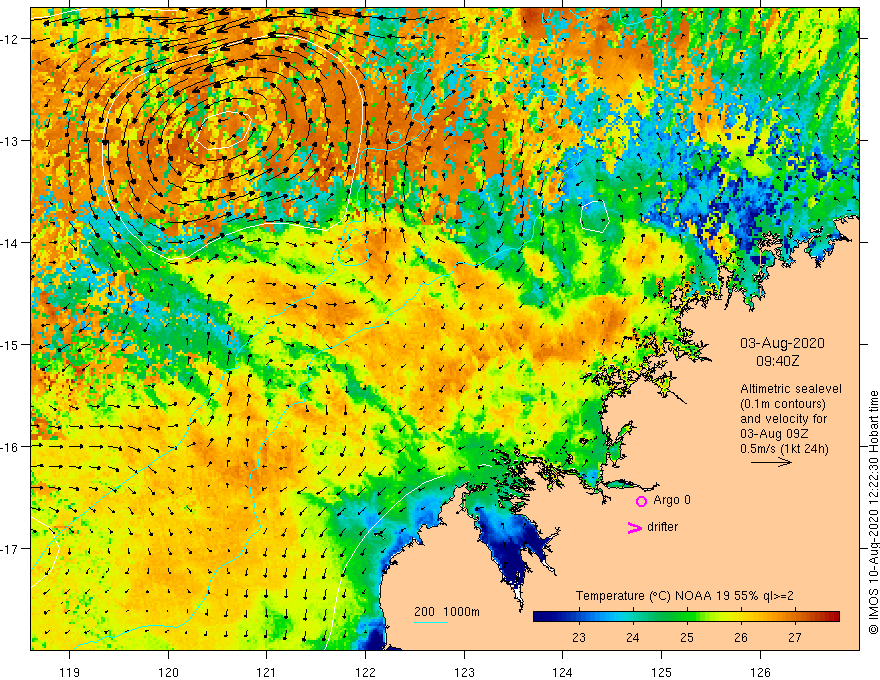Click longitude axis label 120

[x=168, y=673]
